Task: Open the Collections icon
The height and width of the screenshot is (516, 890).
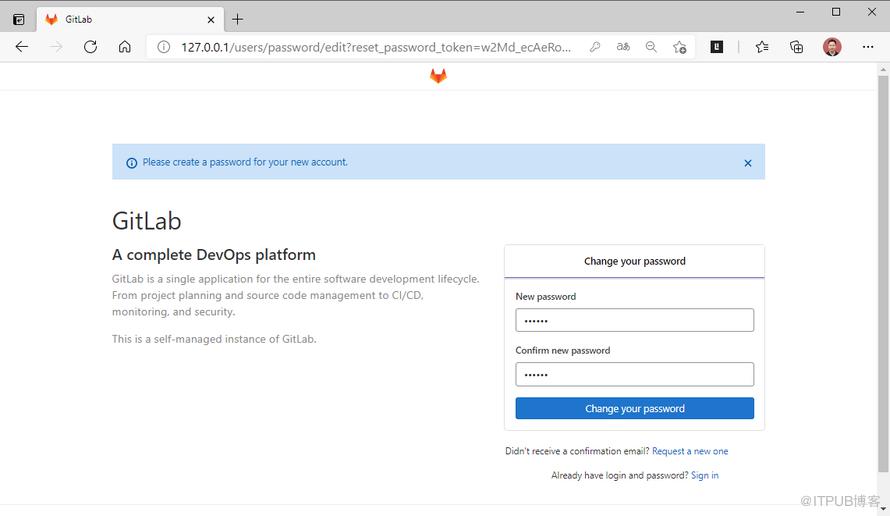Action: [x=796, y=47]
